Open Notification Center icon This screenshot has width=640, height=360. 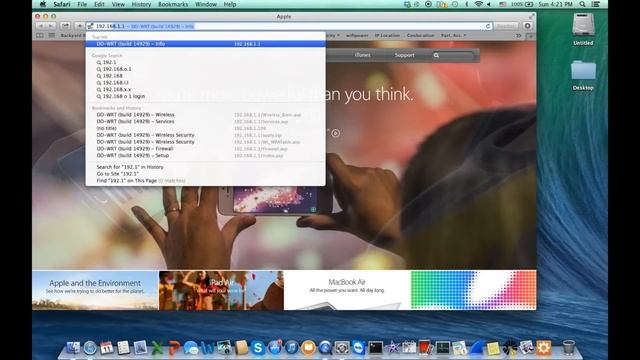point(596,4)
